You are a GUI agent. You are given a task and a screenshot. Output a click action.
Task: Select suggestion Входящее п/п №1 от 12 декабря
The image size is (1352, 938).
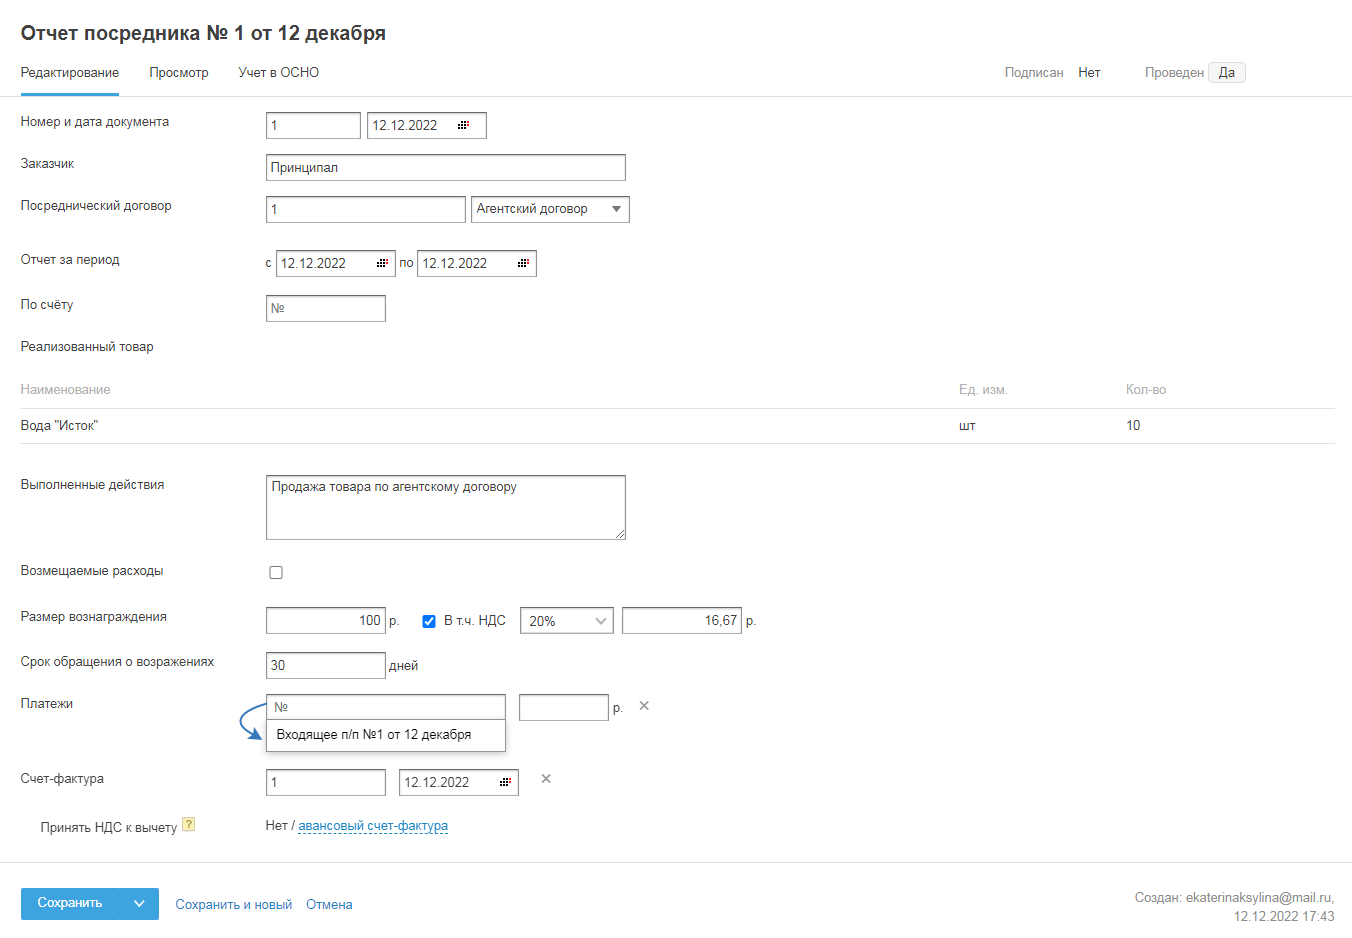click(x=374, y=735)
